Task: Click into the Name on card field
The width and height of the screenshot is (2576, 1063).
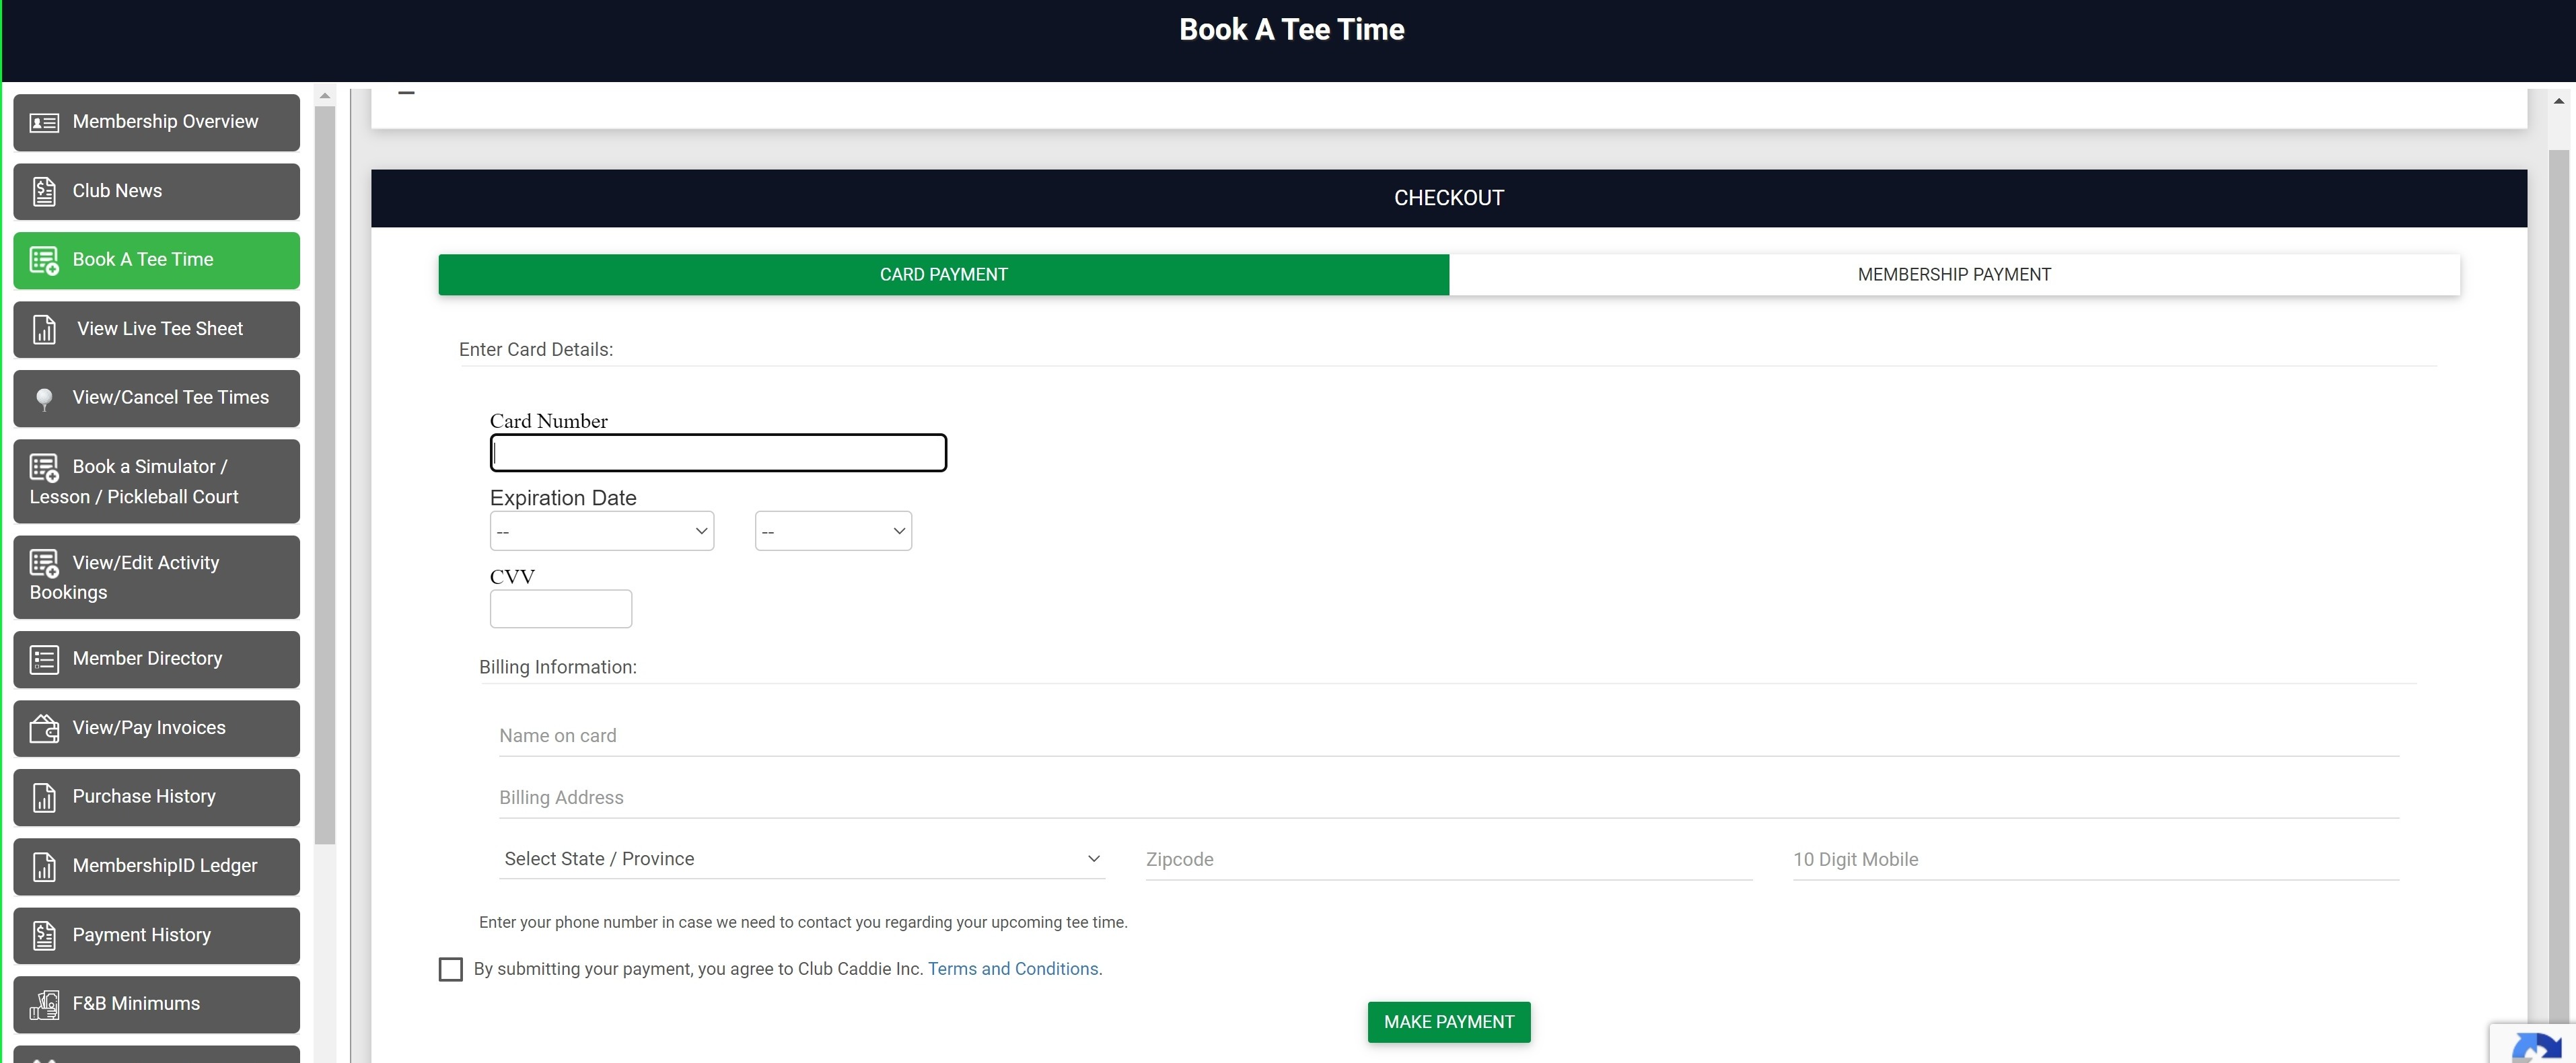Action: pyautogui.click(x=1448, y=736)
